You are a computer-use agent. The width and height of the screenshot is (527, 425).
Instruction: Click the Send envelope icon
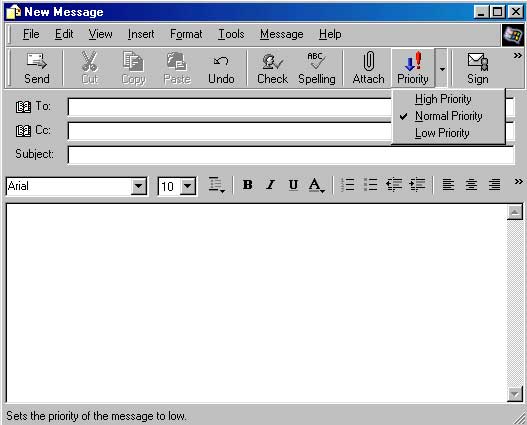coord(37,61)
